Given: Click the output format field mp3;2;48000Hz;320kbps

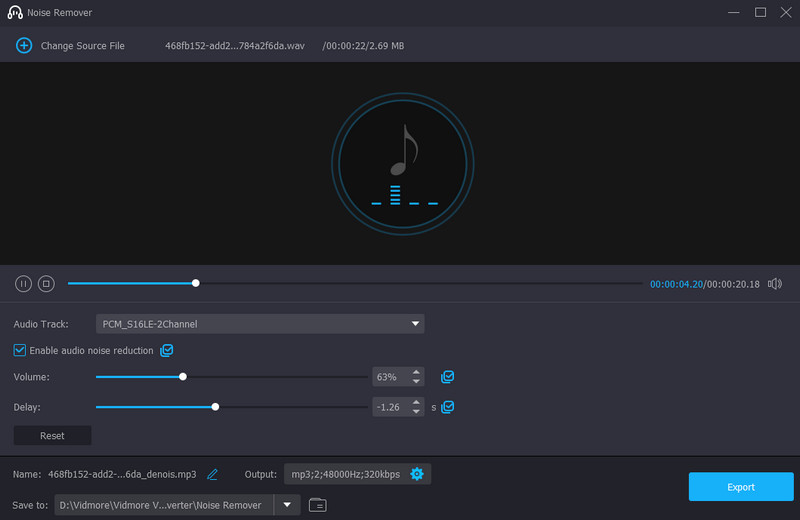Looking at the screenshot, I should tap(344, 474).
